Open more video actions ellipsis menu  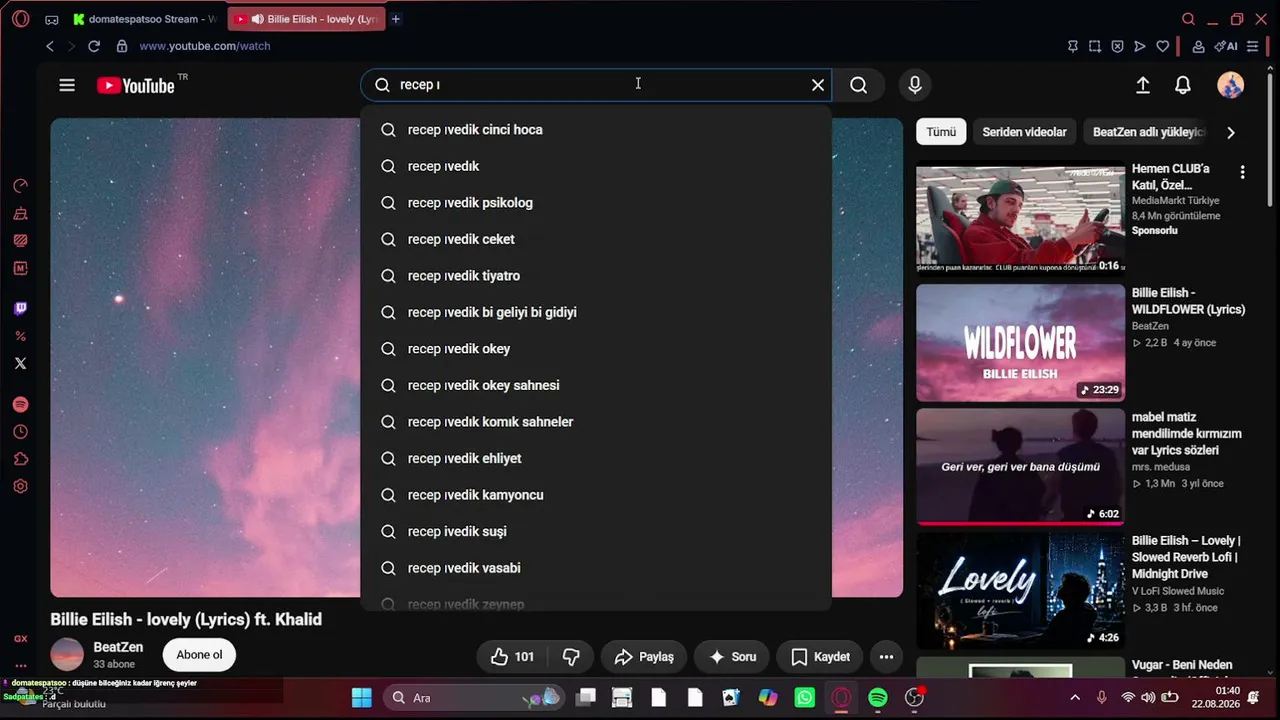coord(886,657)
